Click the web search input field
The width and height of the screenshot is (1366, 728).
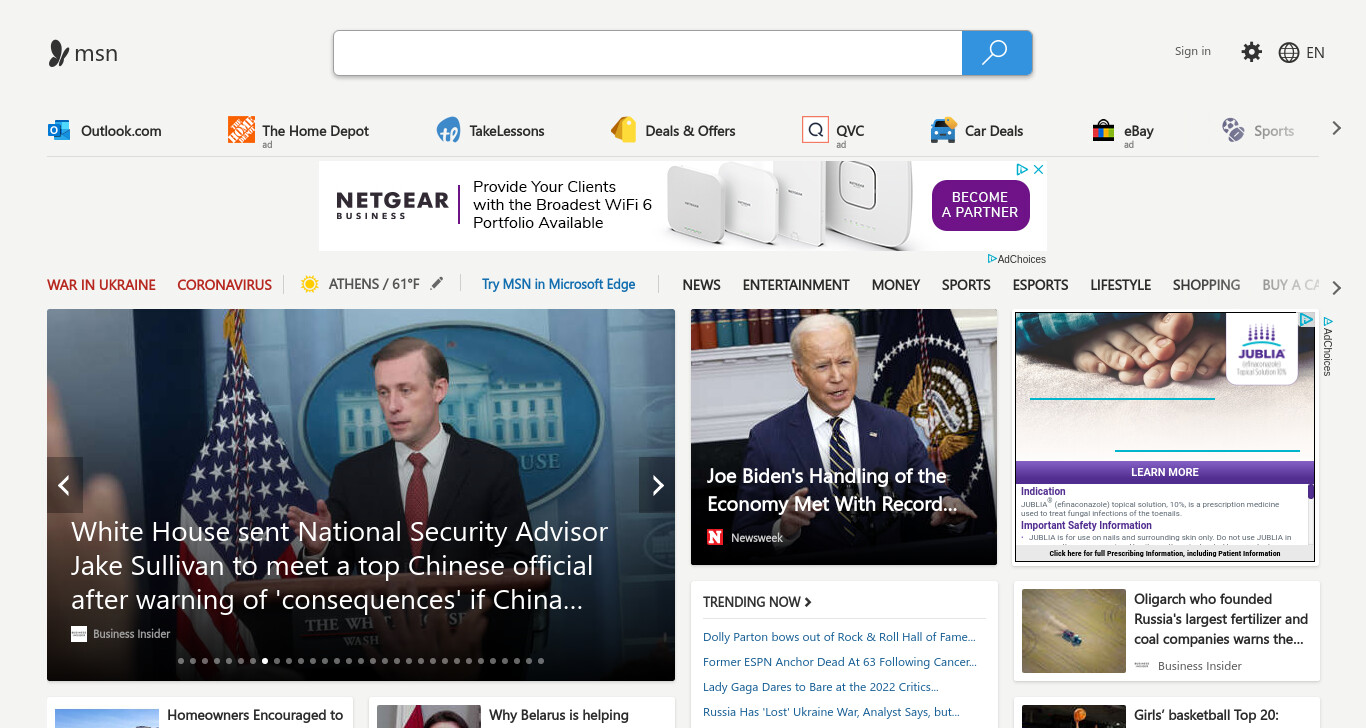click(648, 53)
